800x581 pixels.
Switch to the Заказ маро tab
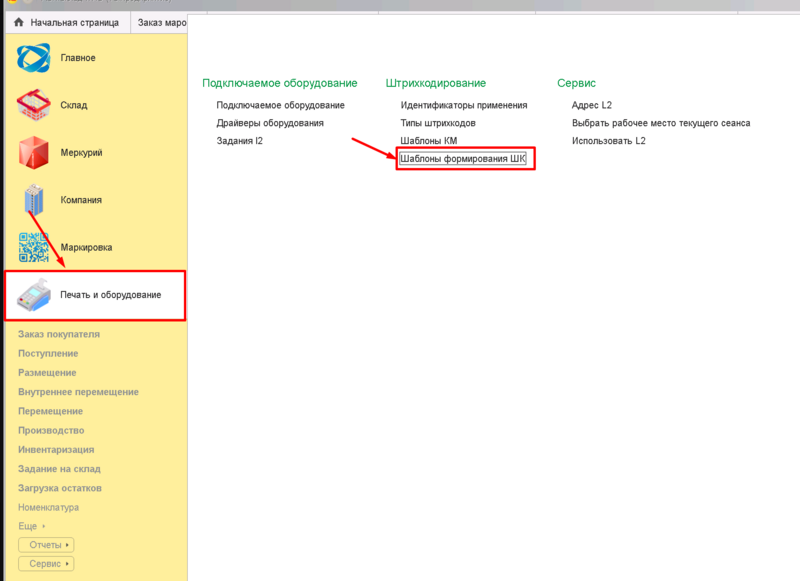pos(162,22)
